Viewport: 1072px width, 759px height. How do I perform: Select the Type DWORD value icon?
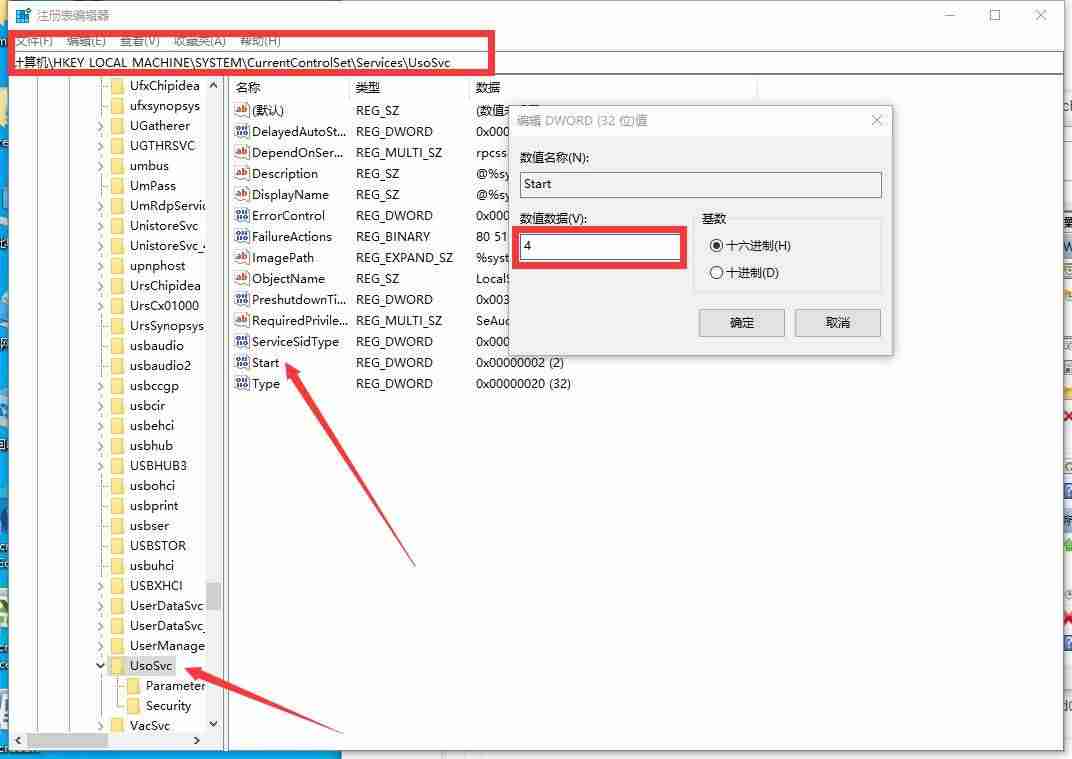pos(242,383)
